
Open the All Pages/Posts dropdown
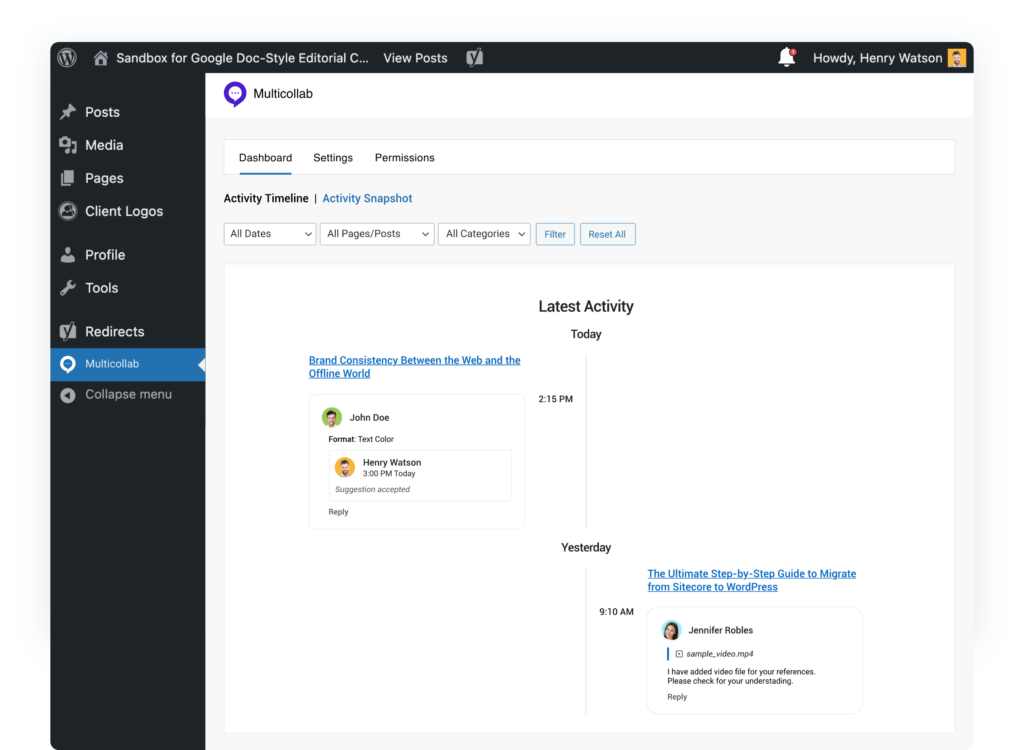click(377, 234)
